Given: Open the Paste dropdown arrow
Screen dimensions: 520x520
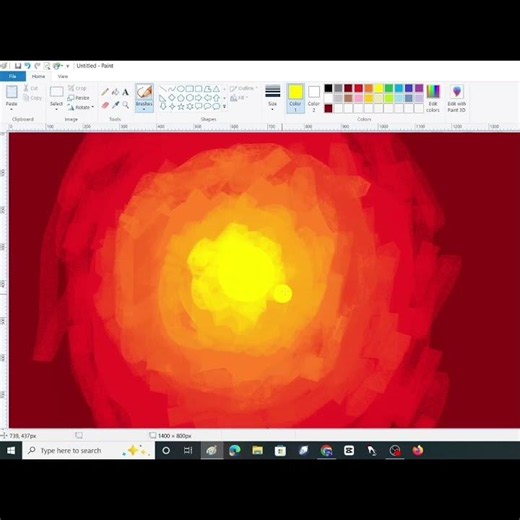Looking at the screenshot, I should (x=12, y=109).
